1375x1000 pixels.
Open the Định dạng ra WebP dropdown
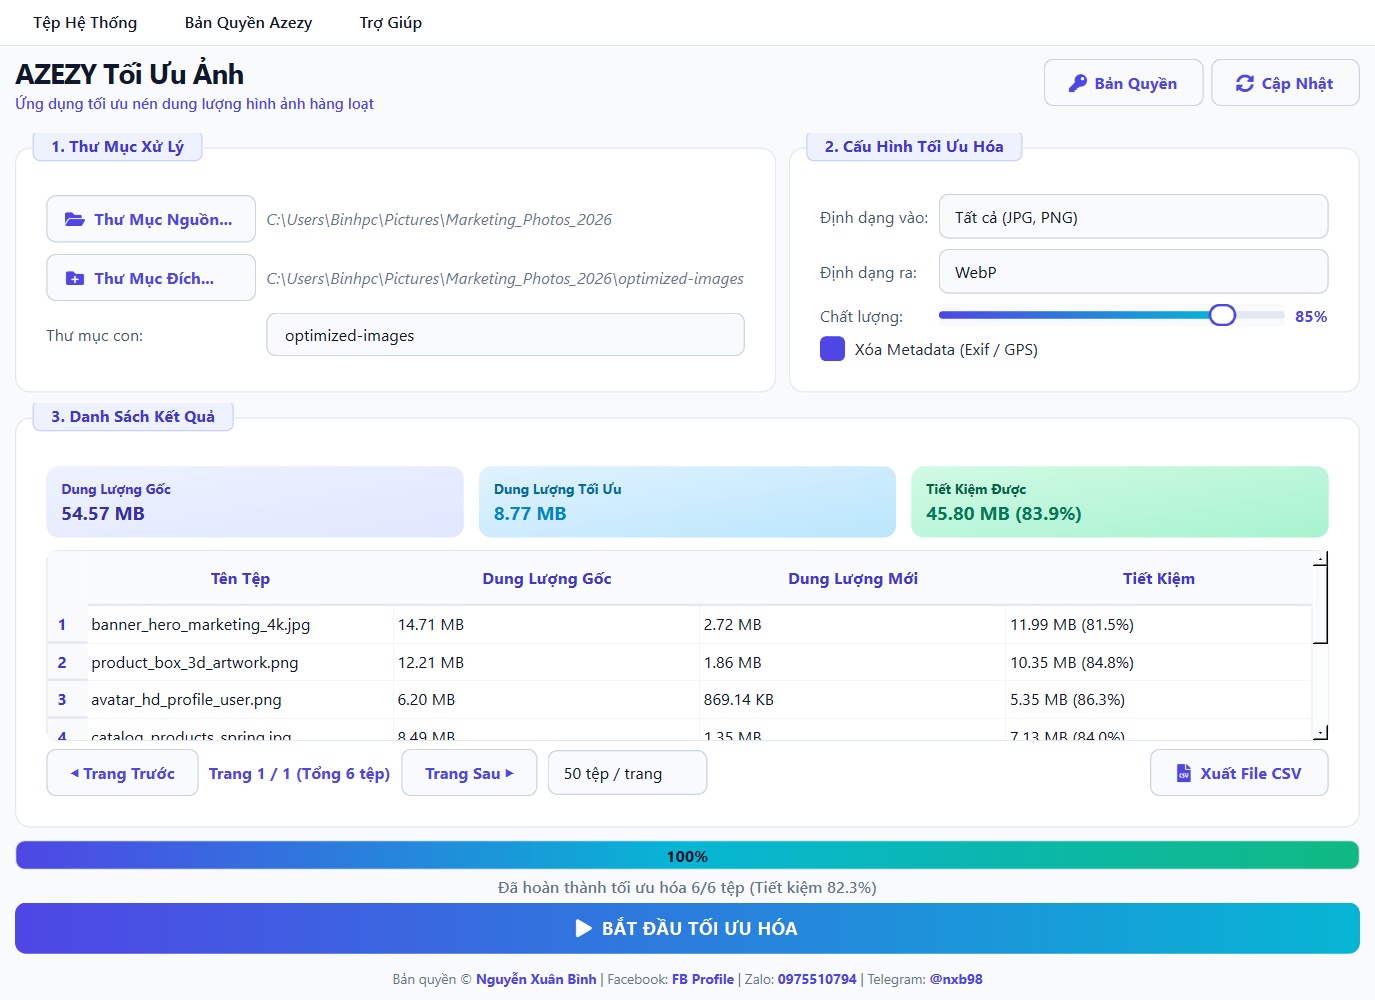point(1133,272)
